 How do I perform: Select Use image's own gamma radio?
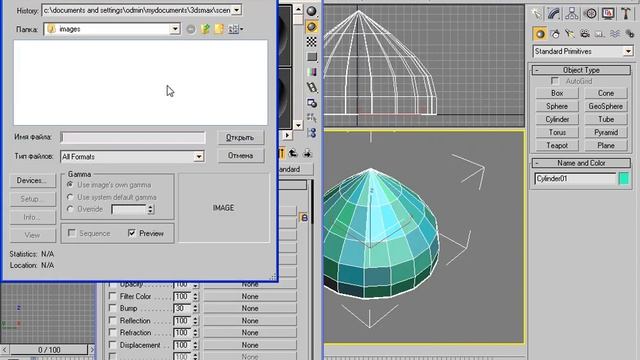coord(70,185)
